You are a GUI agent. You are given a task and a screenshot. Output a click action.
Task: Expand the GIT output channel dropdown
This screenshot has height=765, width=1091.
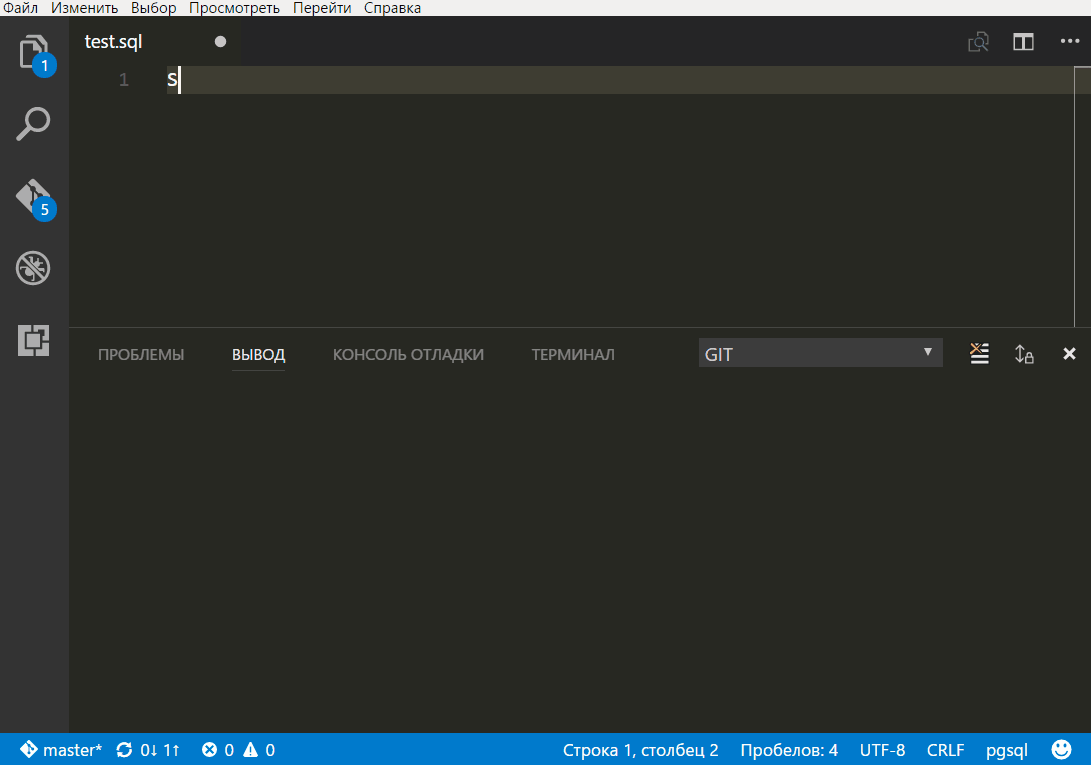point(820,353)
